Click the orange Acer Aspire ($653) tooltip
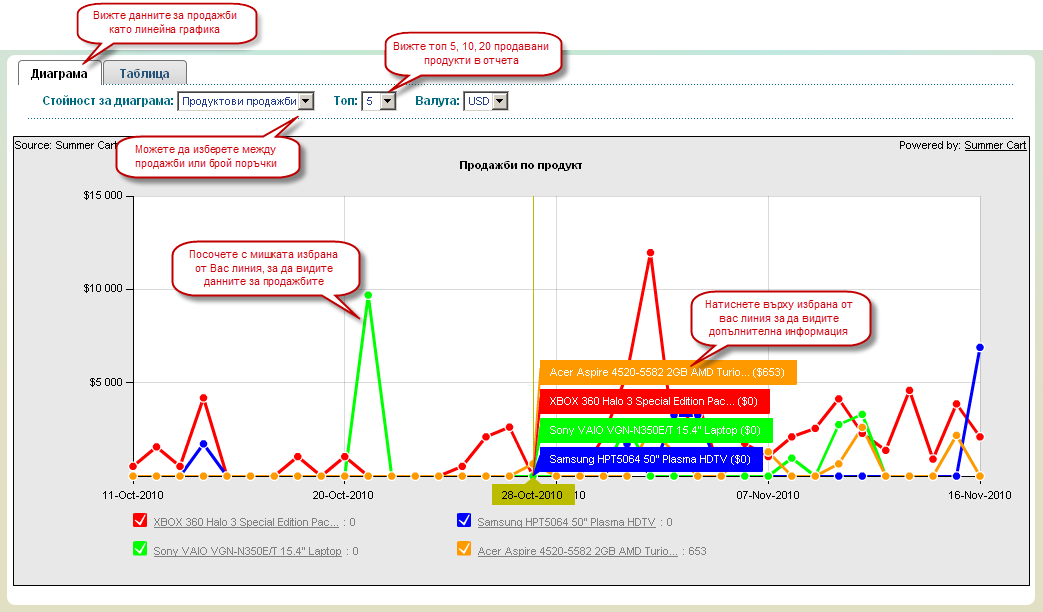The image size is (1043, 612). 667,372
